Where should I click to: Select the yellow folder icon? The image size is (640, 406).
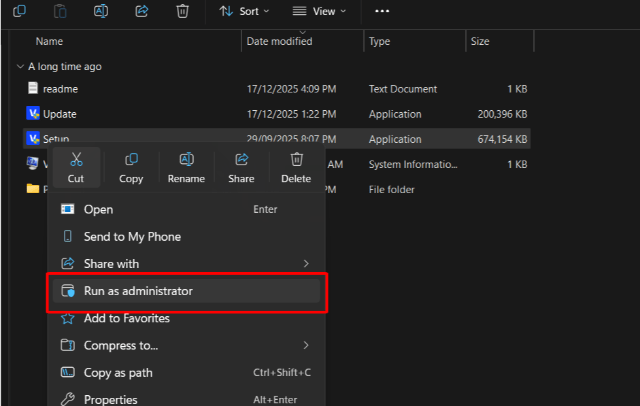click(x=33, y=189)
